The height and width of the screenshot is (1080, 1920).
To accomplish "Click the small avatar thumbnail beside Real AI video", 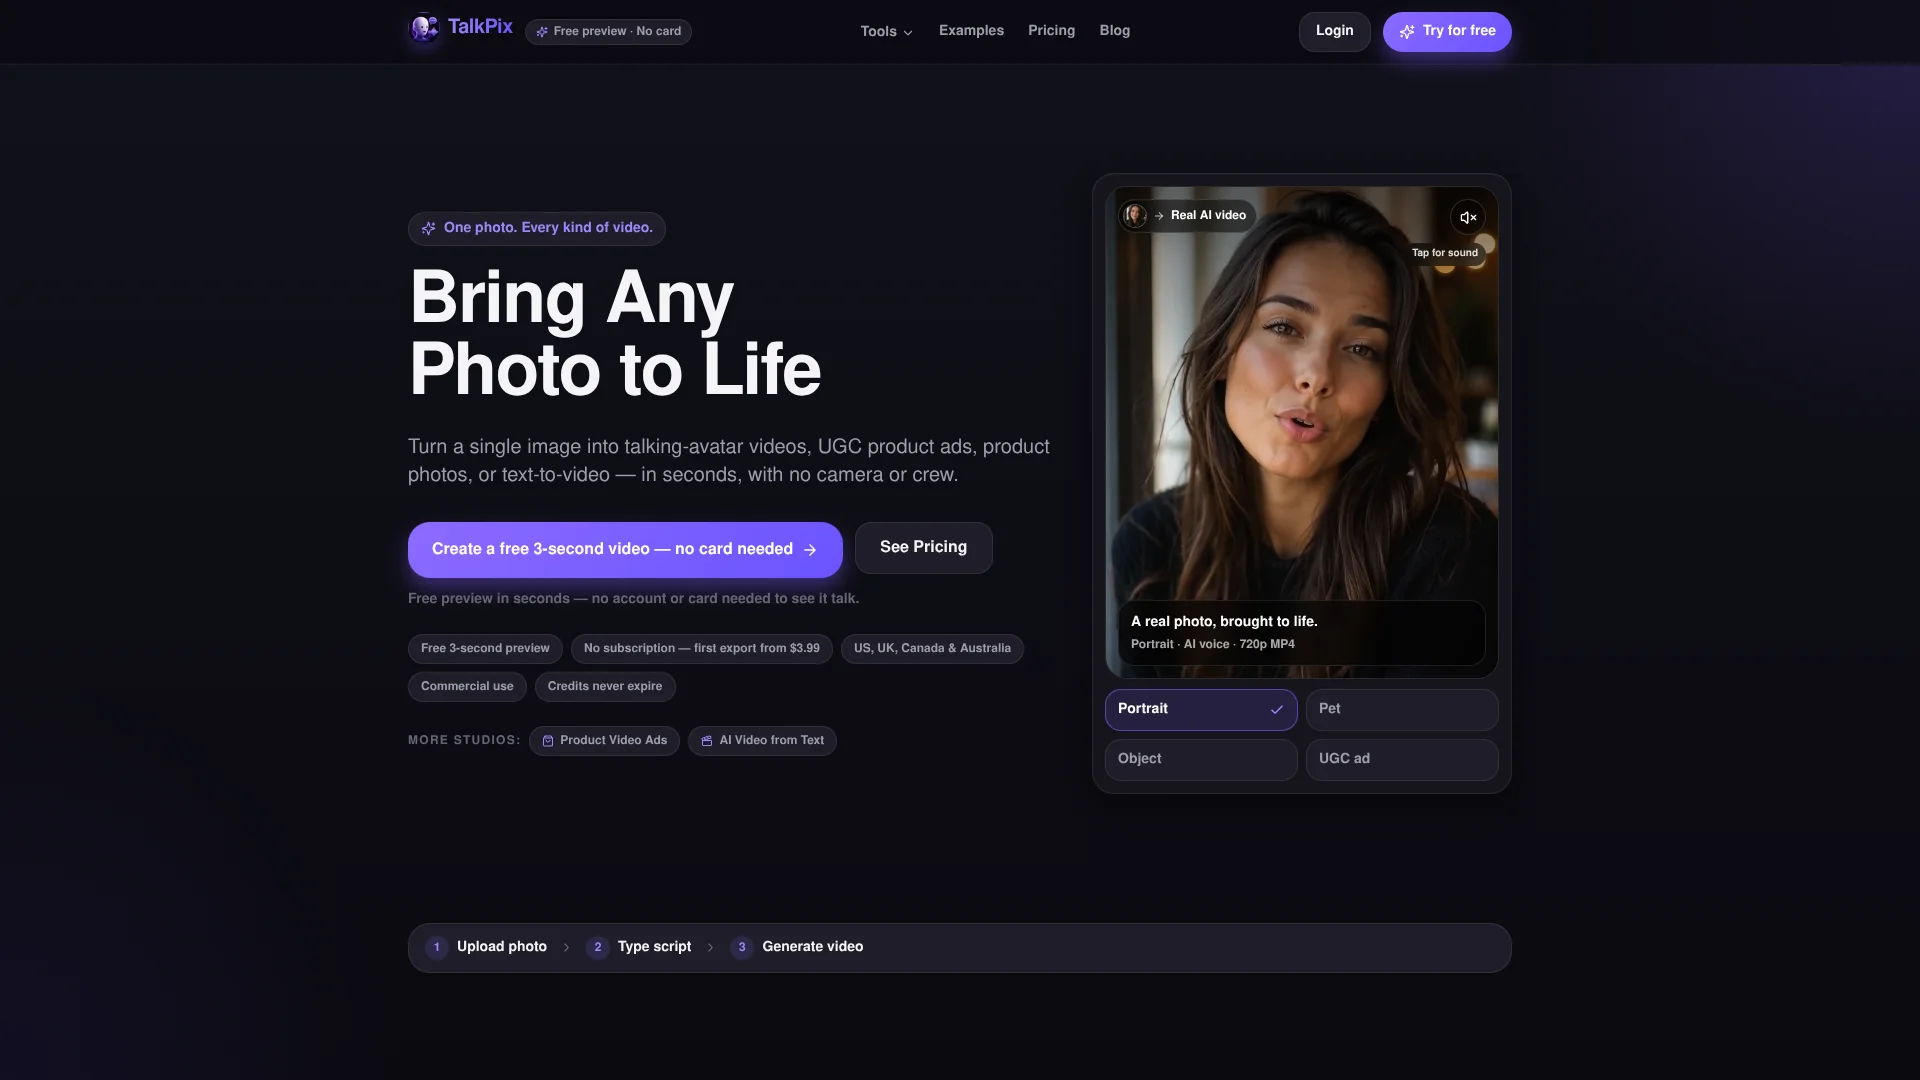I will (x=1135, y=215).
